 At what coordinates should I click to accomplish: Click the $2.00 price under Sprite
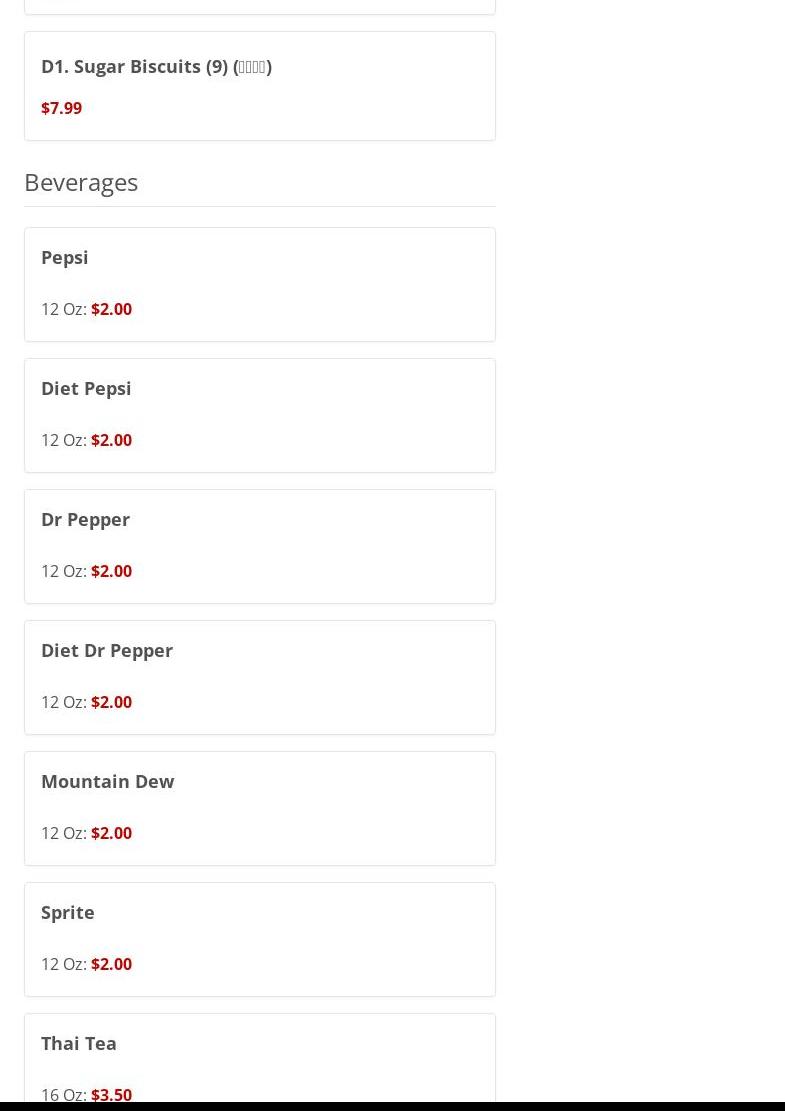click(x=111, y=964)
